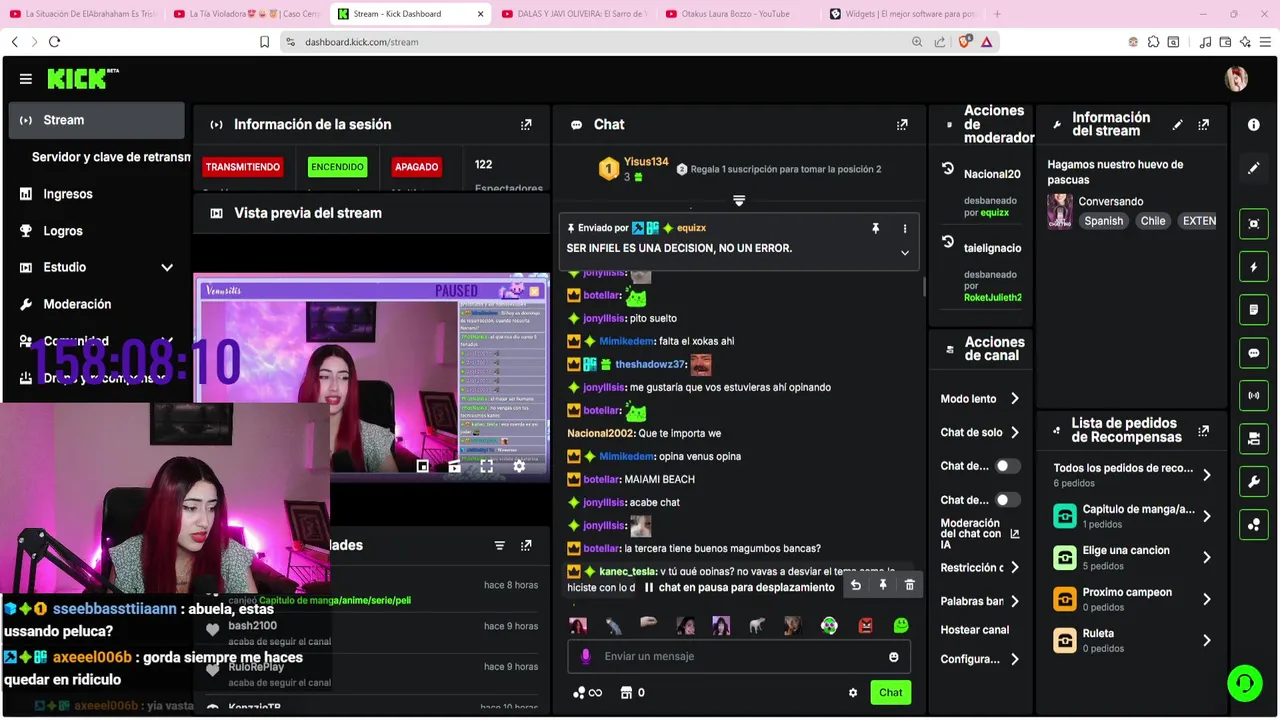Open chat settings gear icon

click(853, 693)
